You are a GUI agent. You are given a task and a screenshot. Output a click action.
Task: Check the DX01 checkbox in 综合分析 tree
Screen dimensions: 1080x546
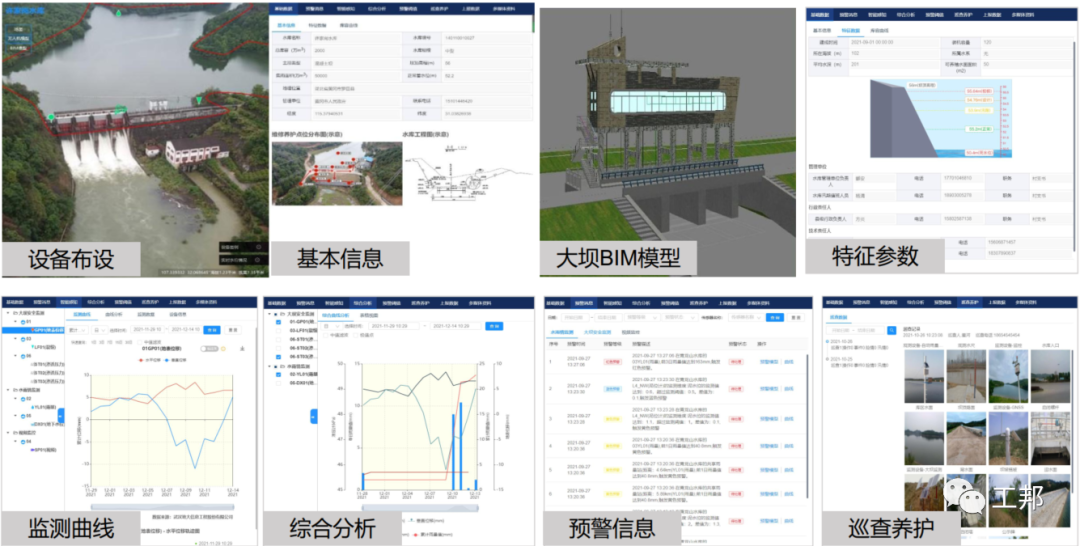[x=278, y=384]
